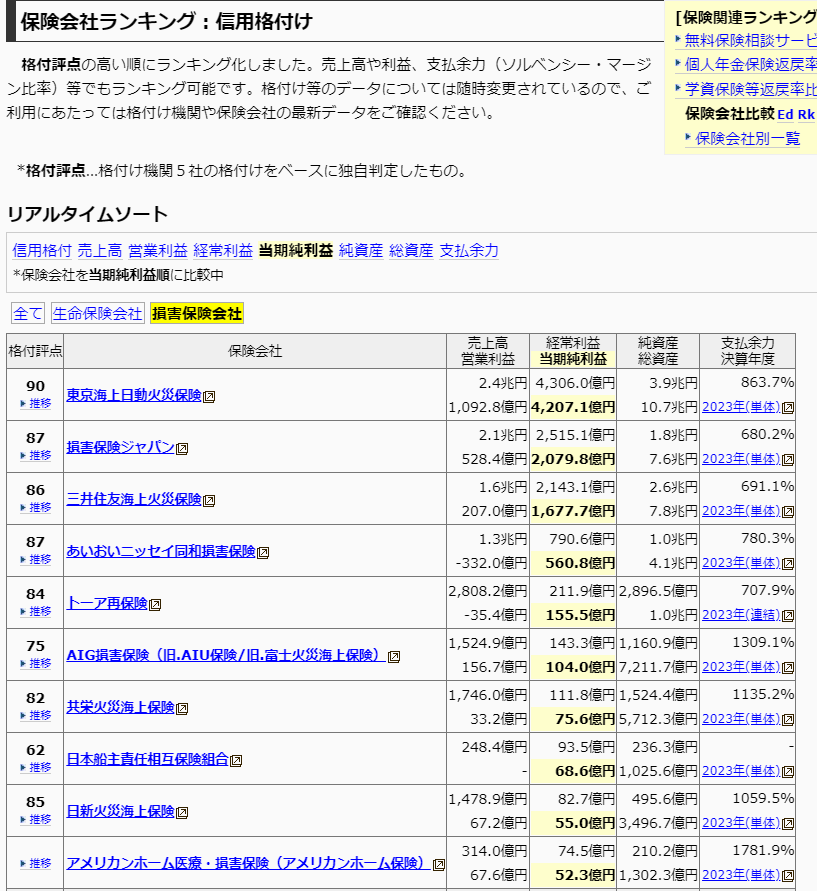The image size is (817, 891).
Task: Open 日本船主責任相互保険組合 company link
Action: click(x=147, y=759)
